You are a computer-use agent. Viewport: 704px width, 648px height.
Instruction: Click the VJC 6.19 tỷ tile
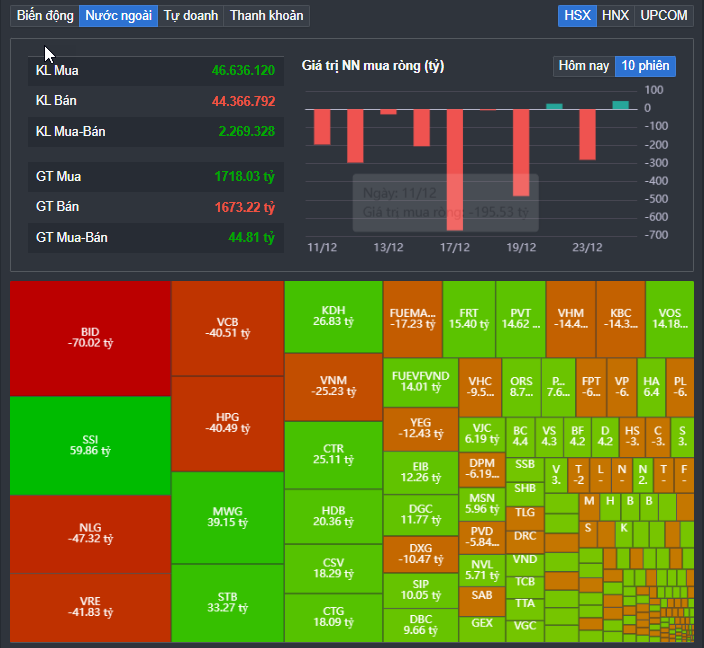482,434
